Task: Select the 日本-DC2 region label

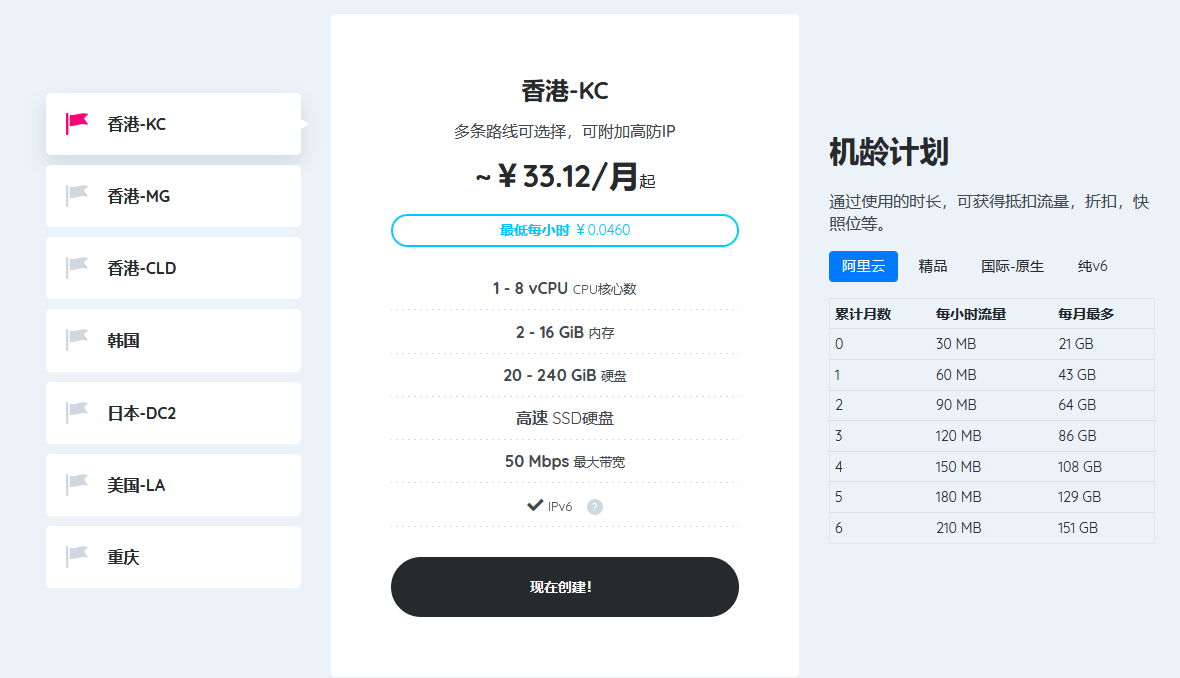Action: tap(141, 413)
